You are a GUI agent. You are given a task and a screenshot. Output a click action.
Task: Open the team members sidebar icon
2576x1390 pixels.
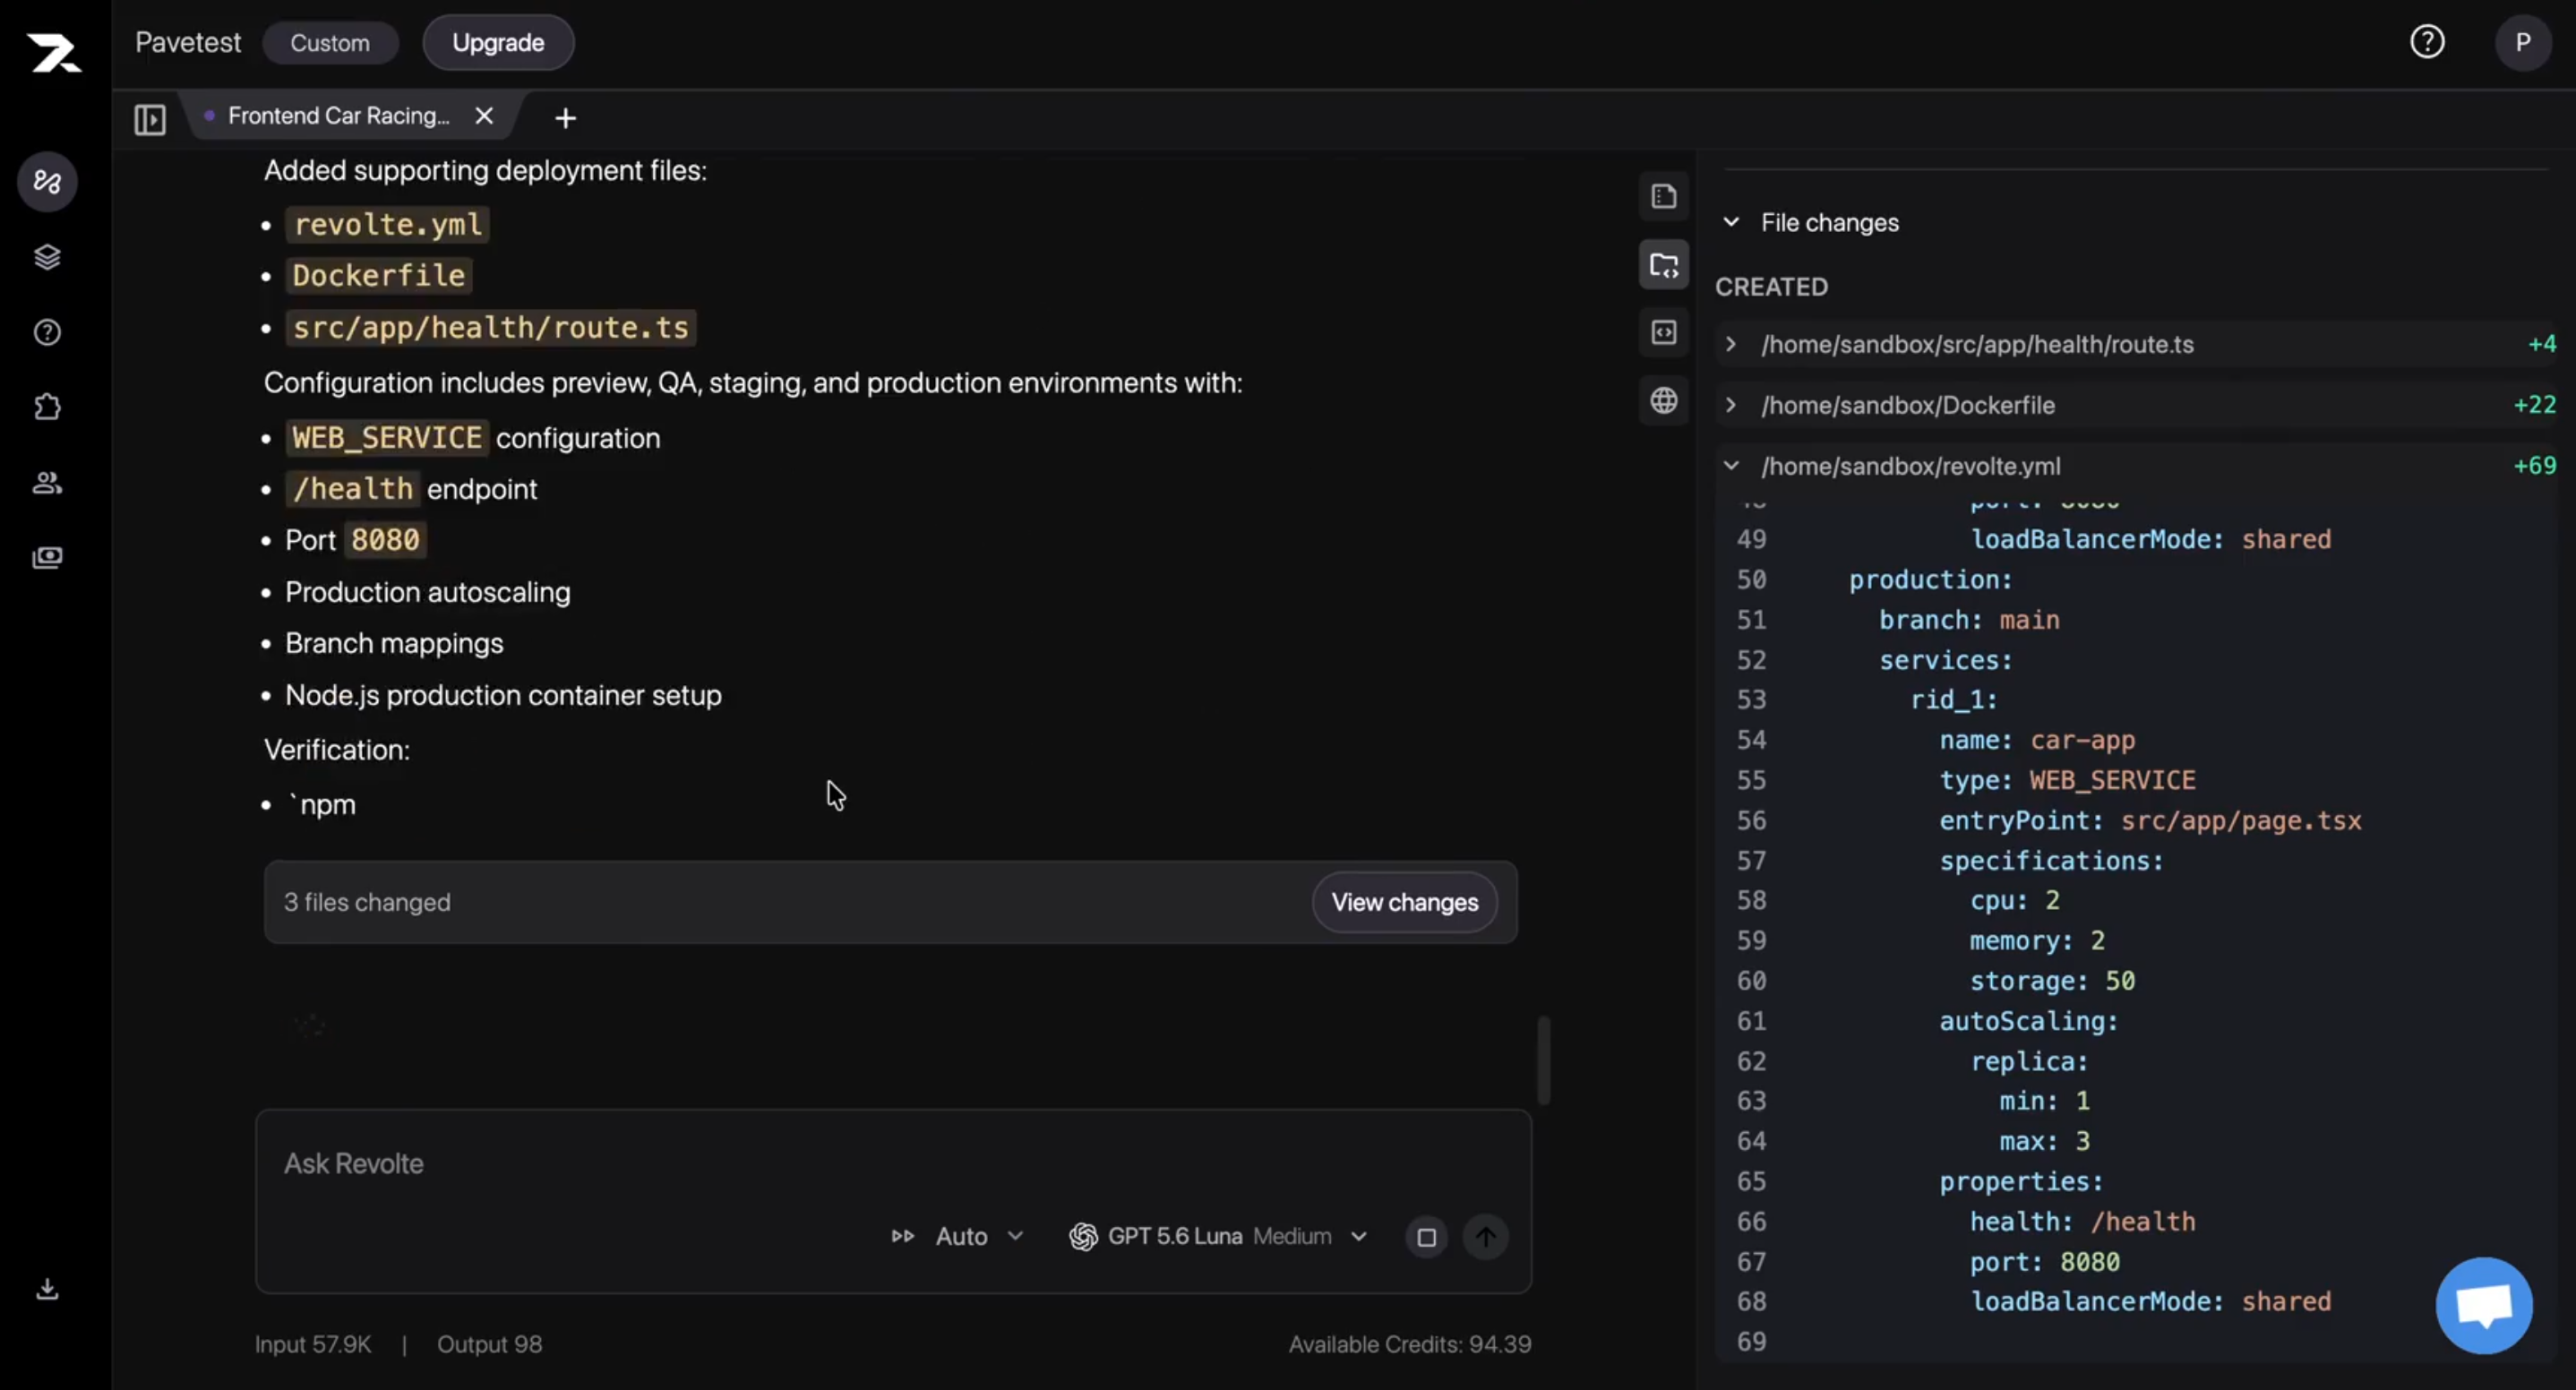pos(47,483)
